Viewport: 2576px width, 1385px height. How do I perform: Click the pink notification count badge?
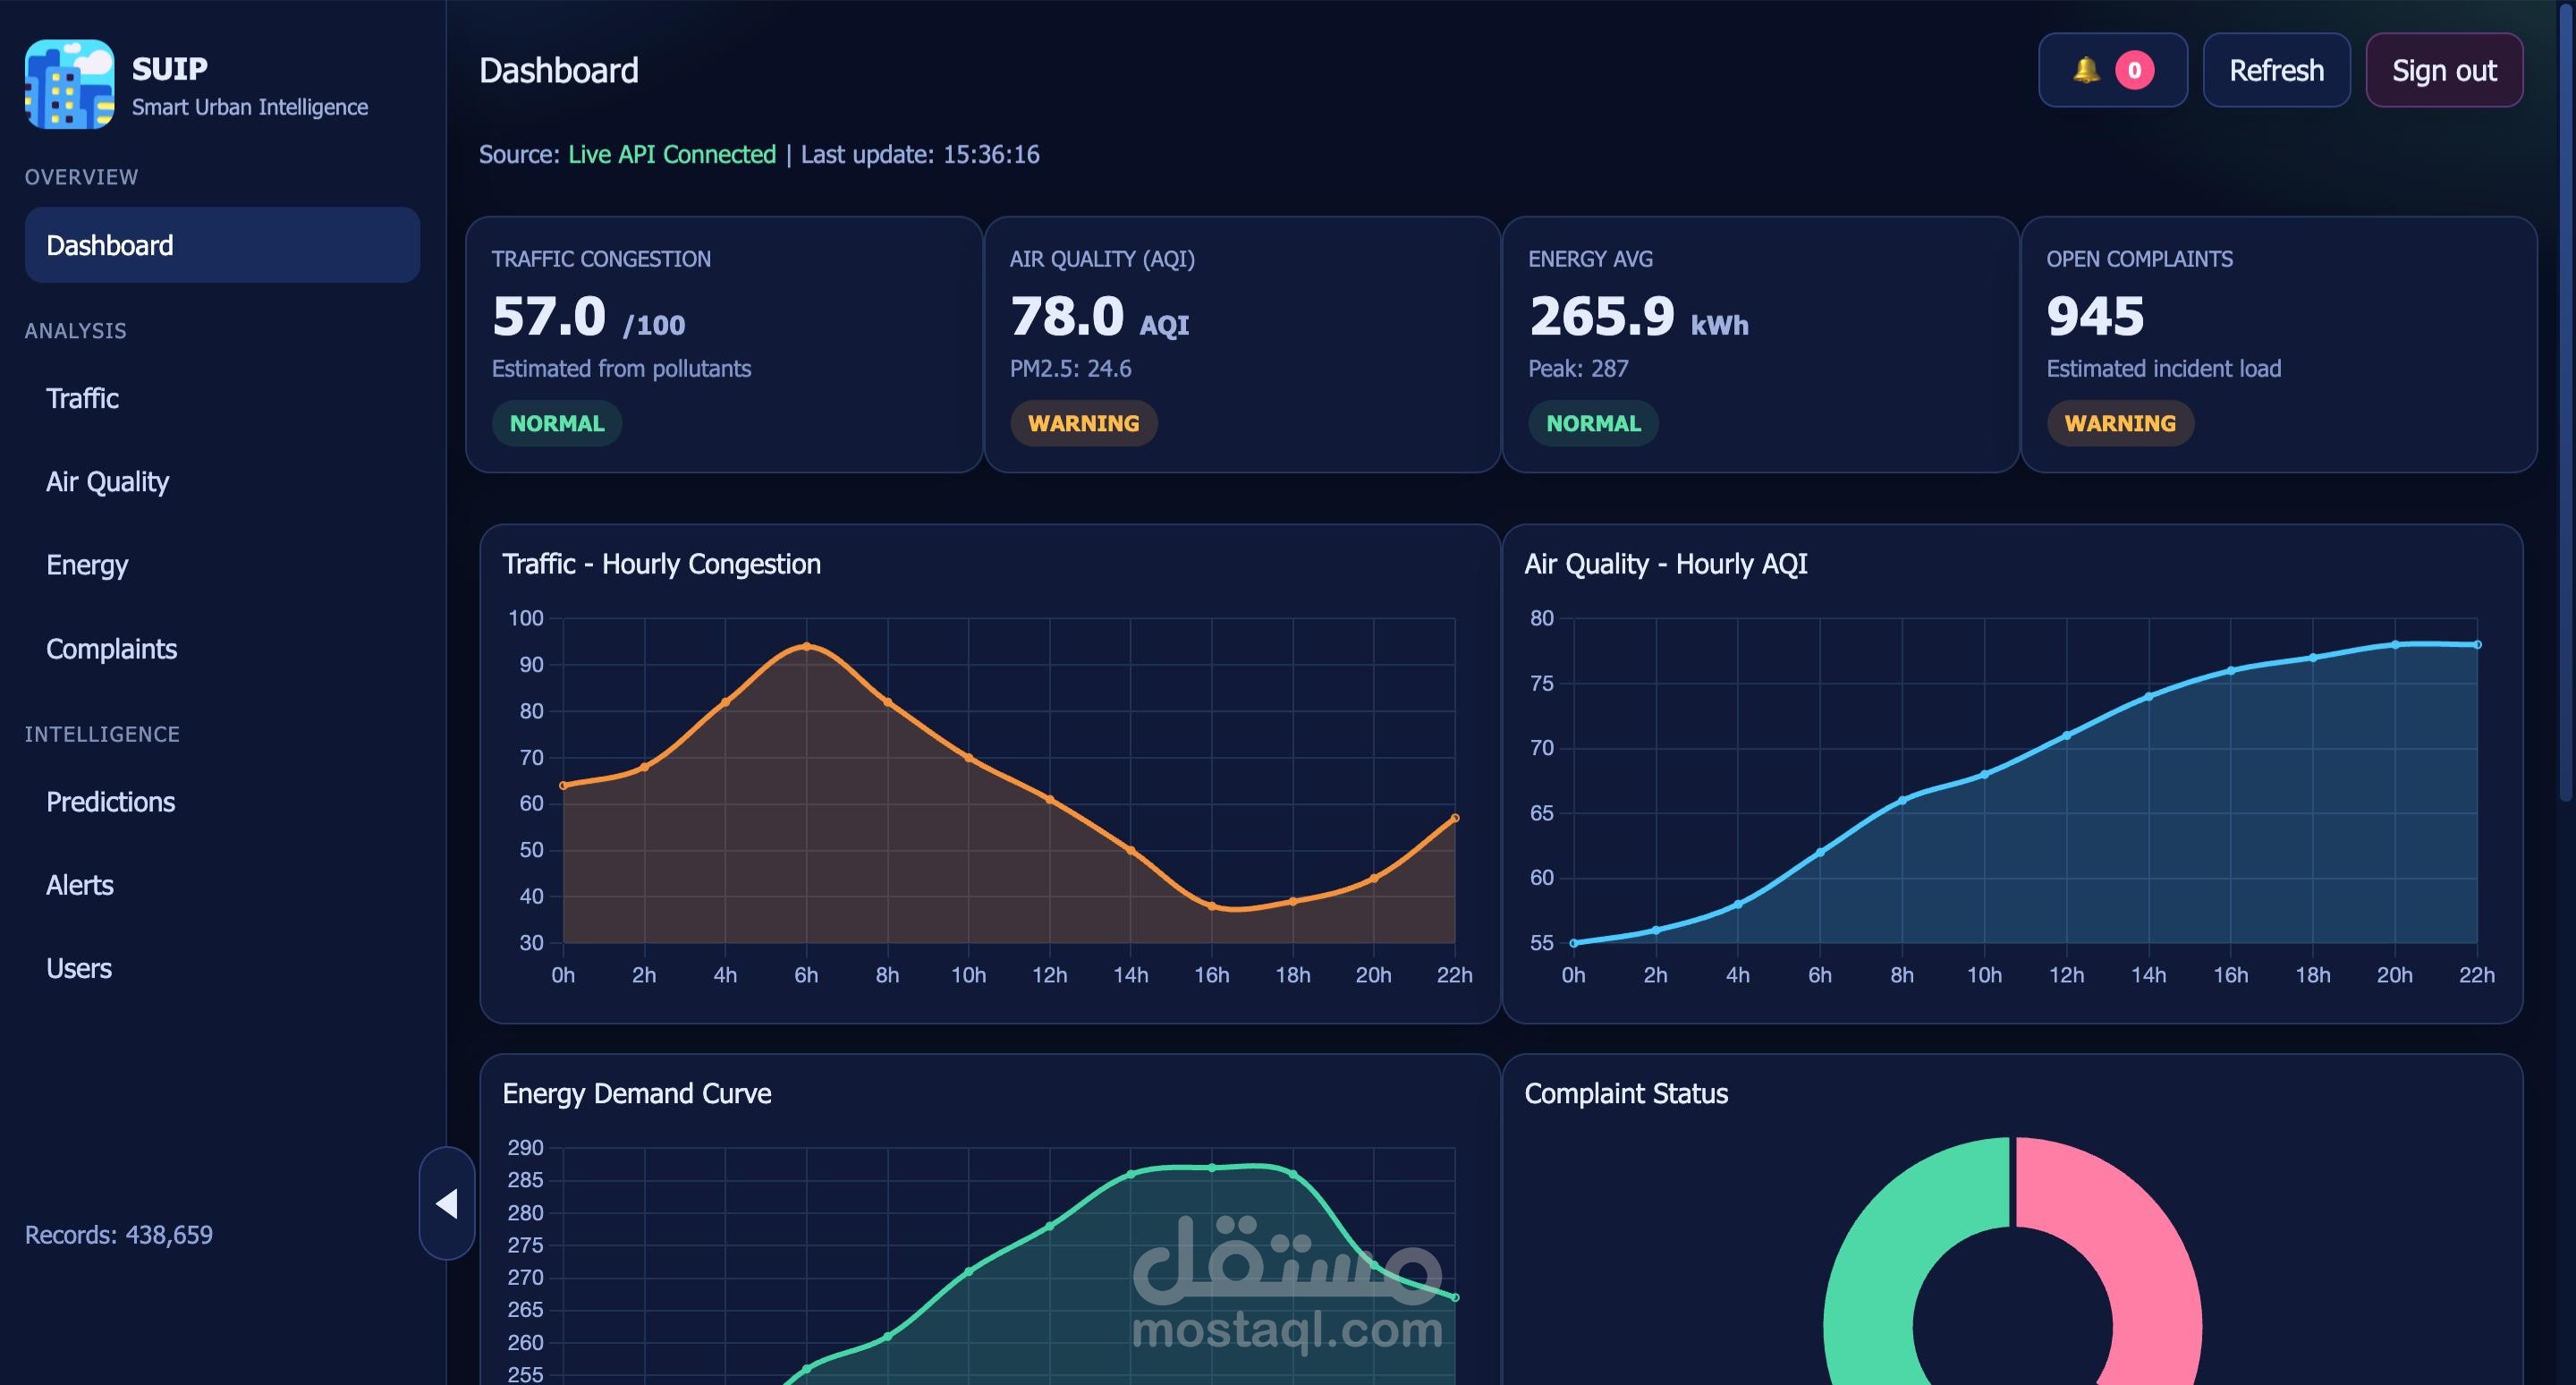(2134, 70)
